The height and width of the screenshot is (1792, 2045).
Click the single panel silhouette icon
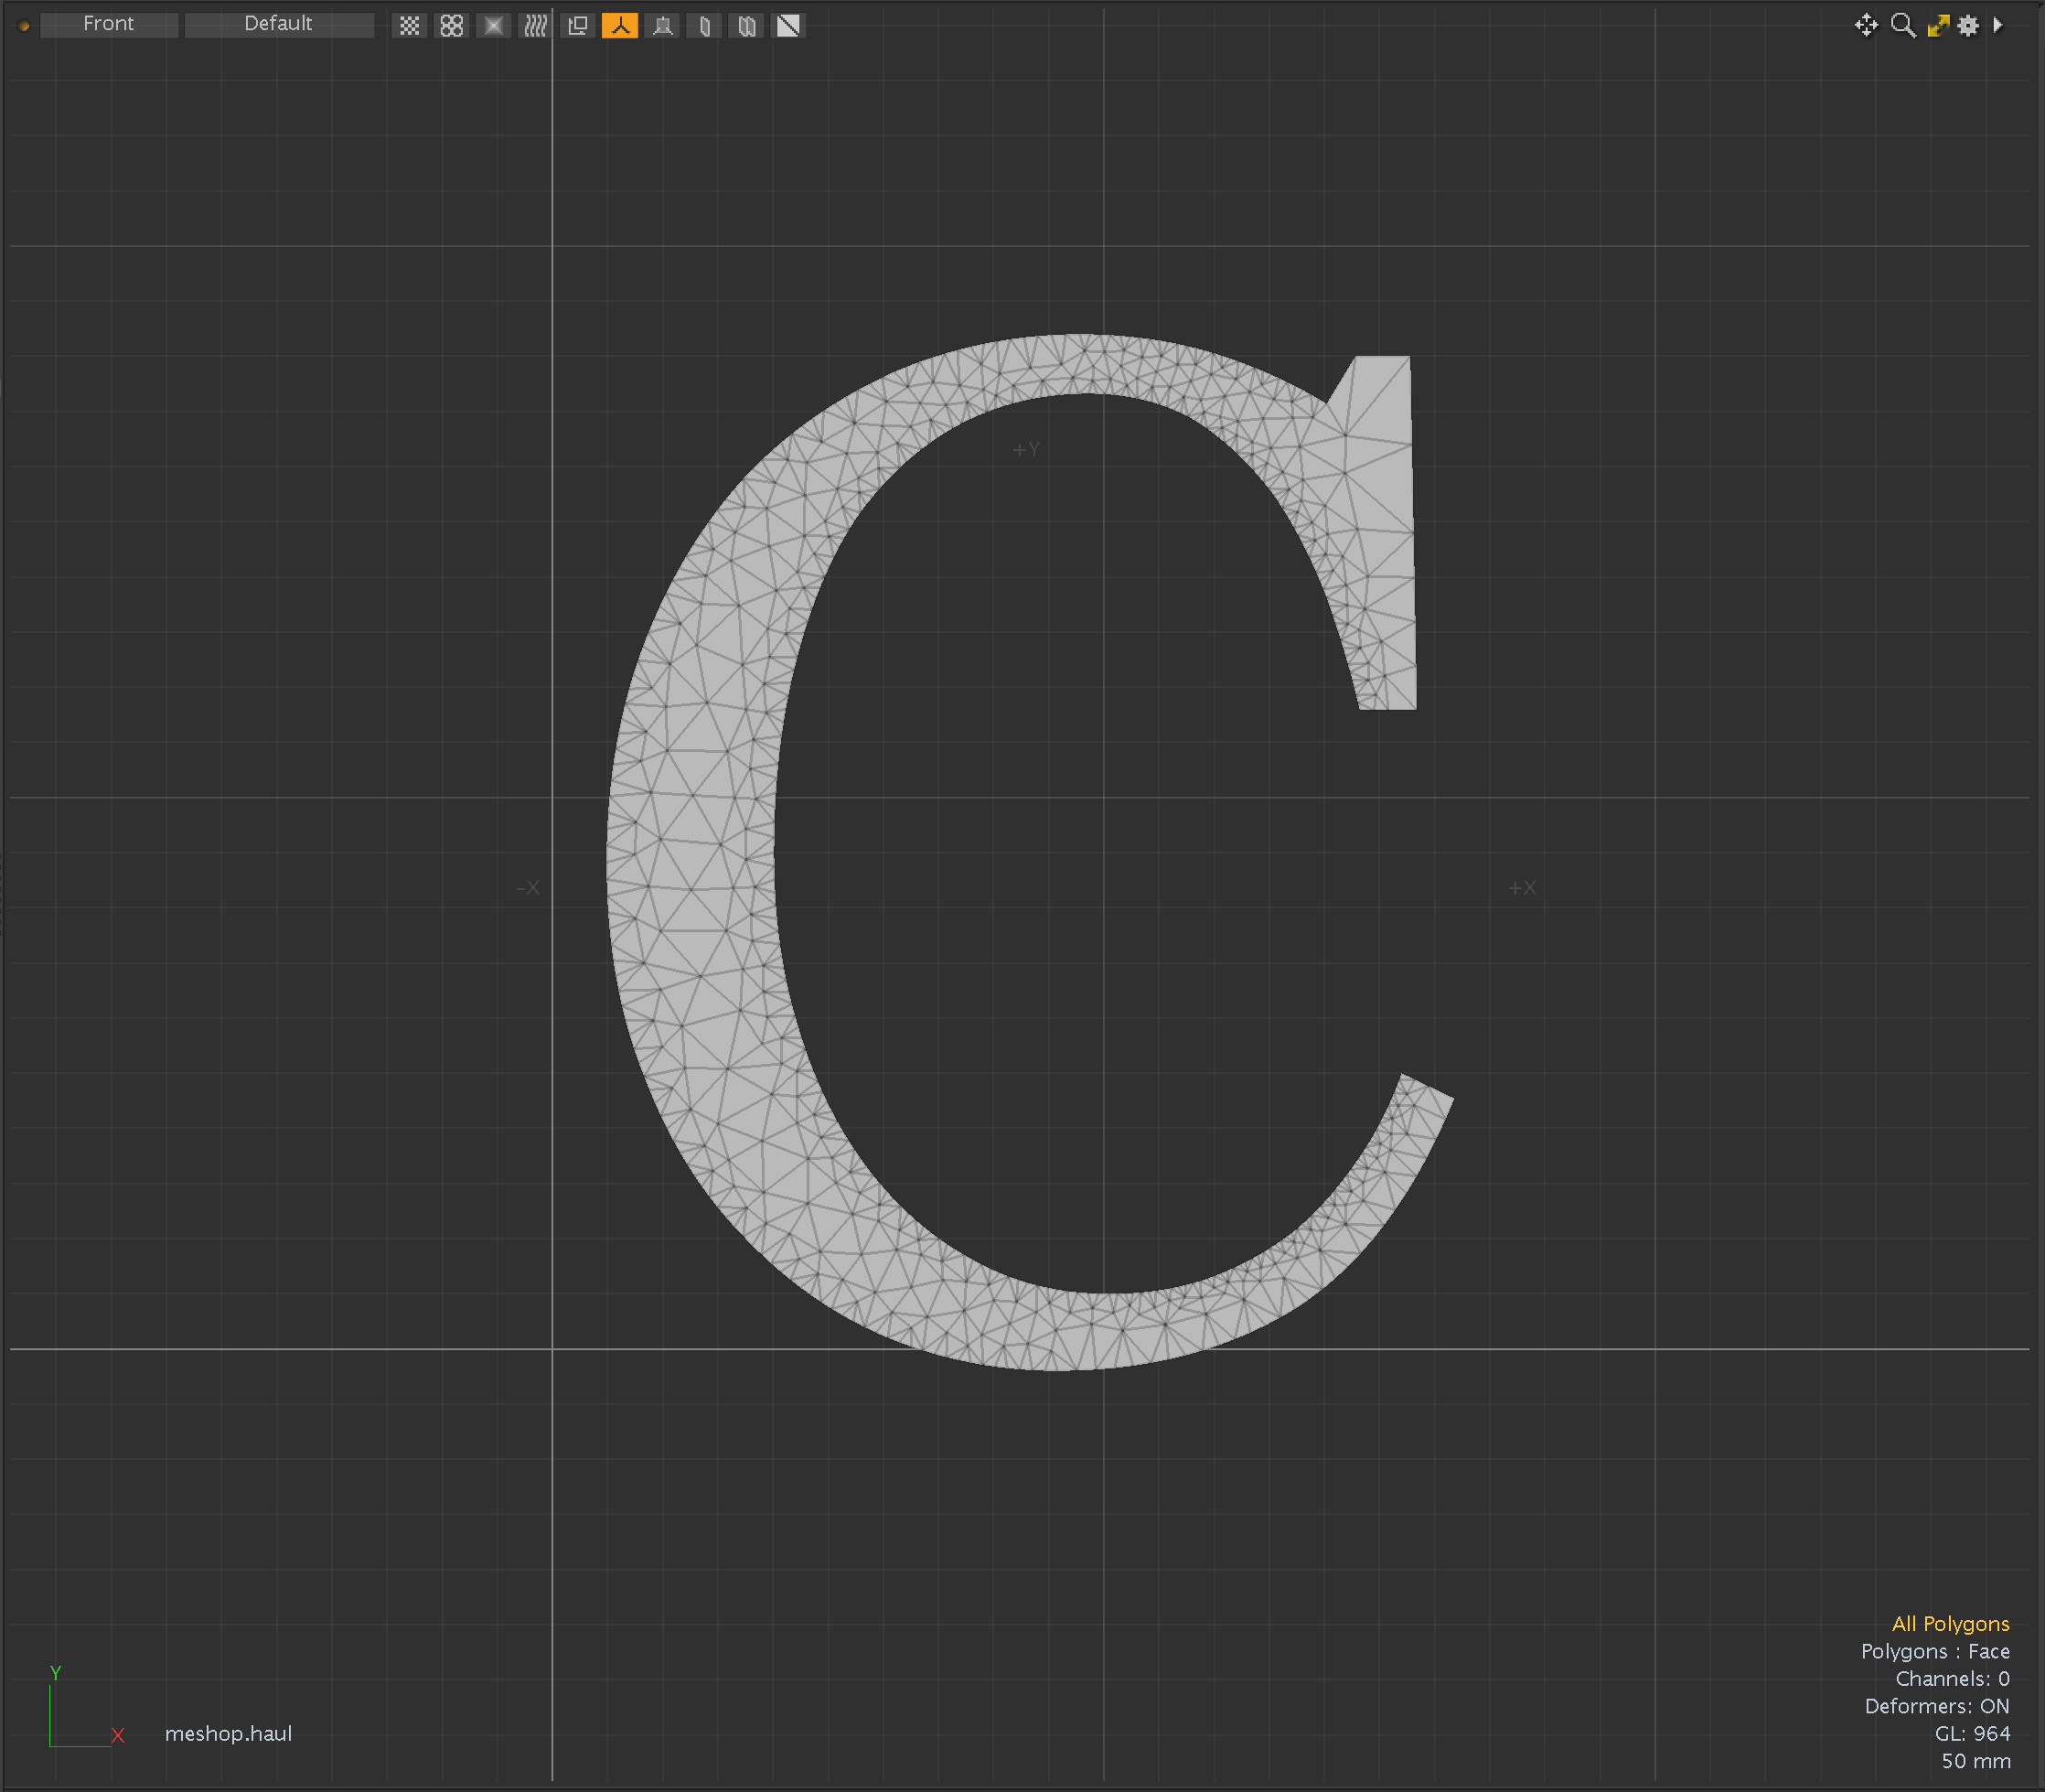point(704,25)
